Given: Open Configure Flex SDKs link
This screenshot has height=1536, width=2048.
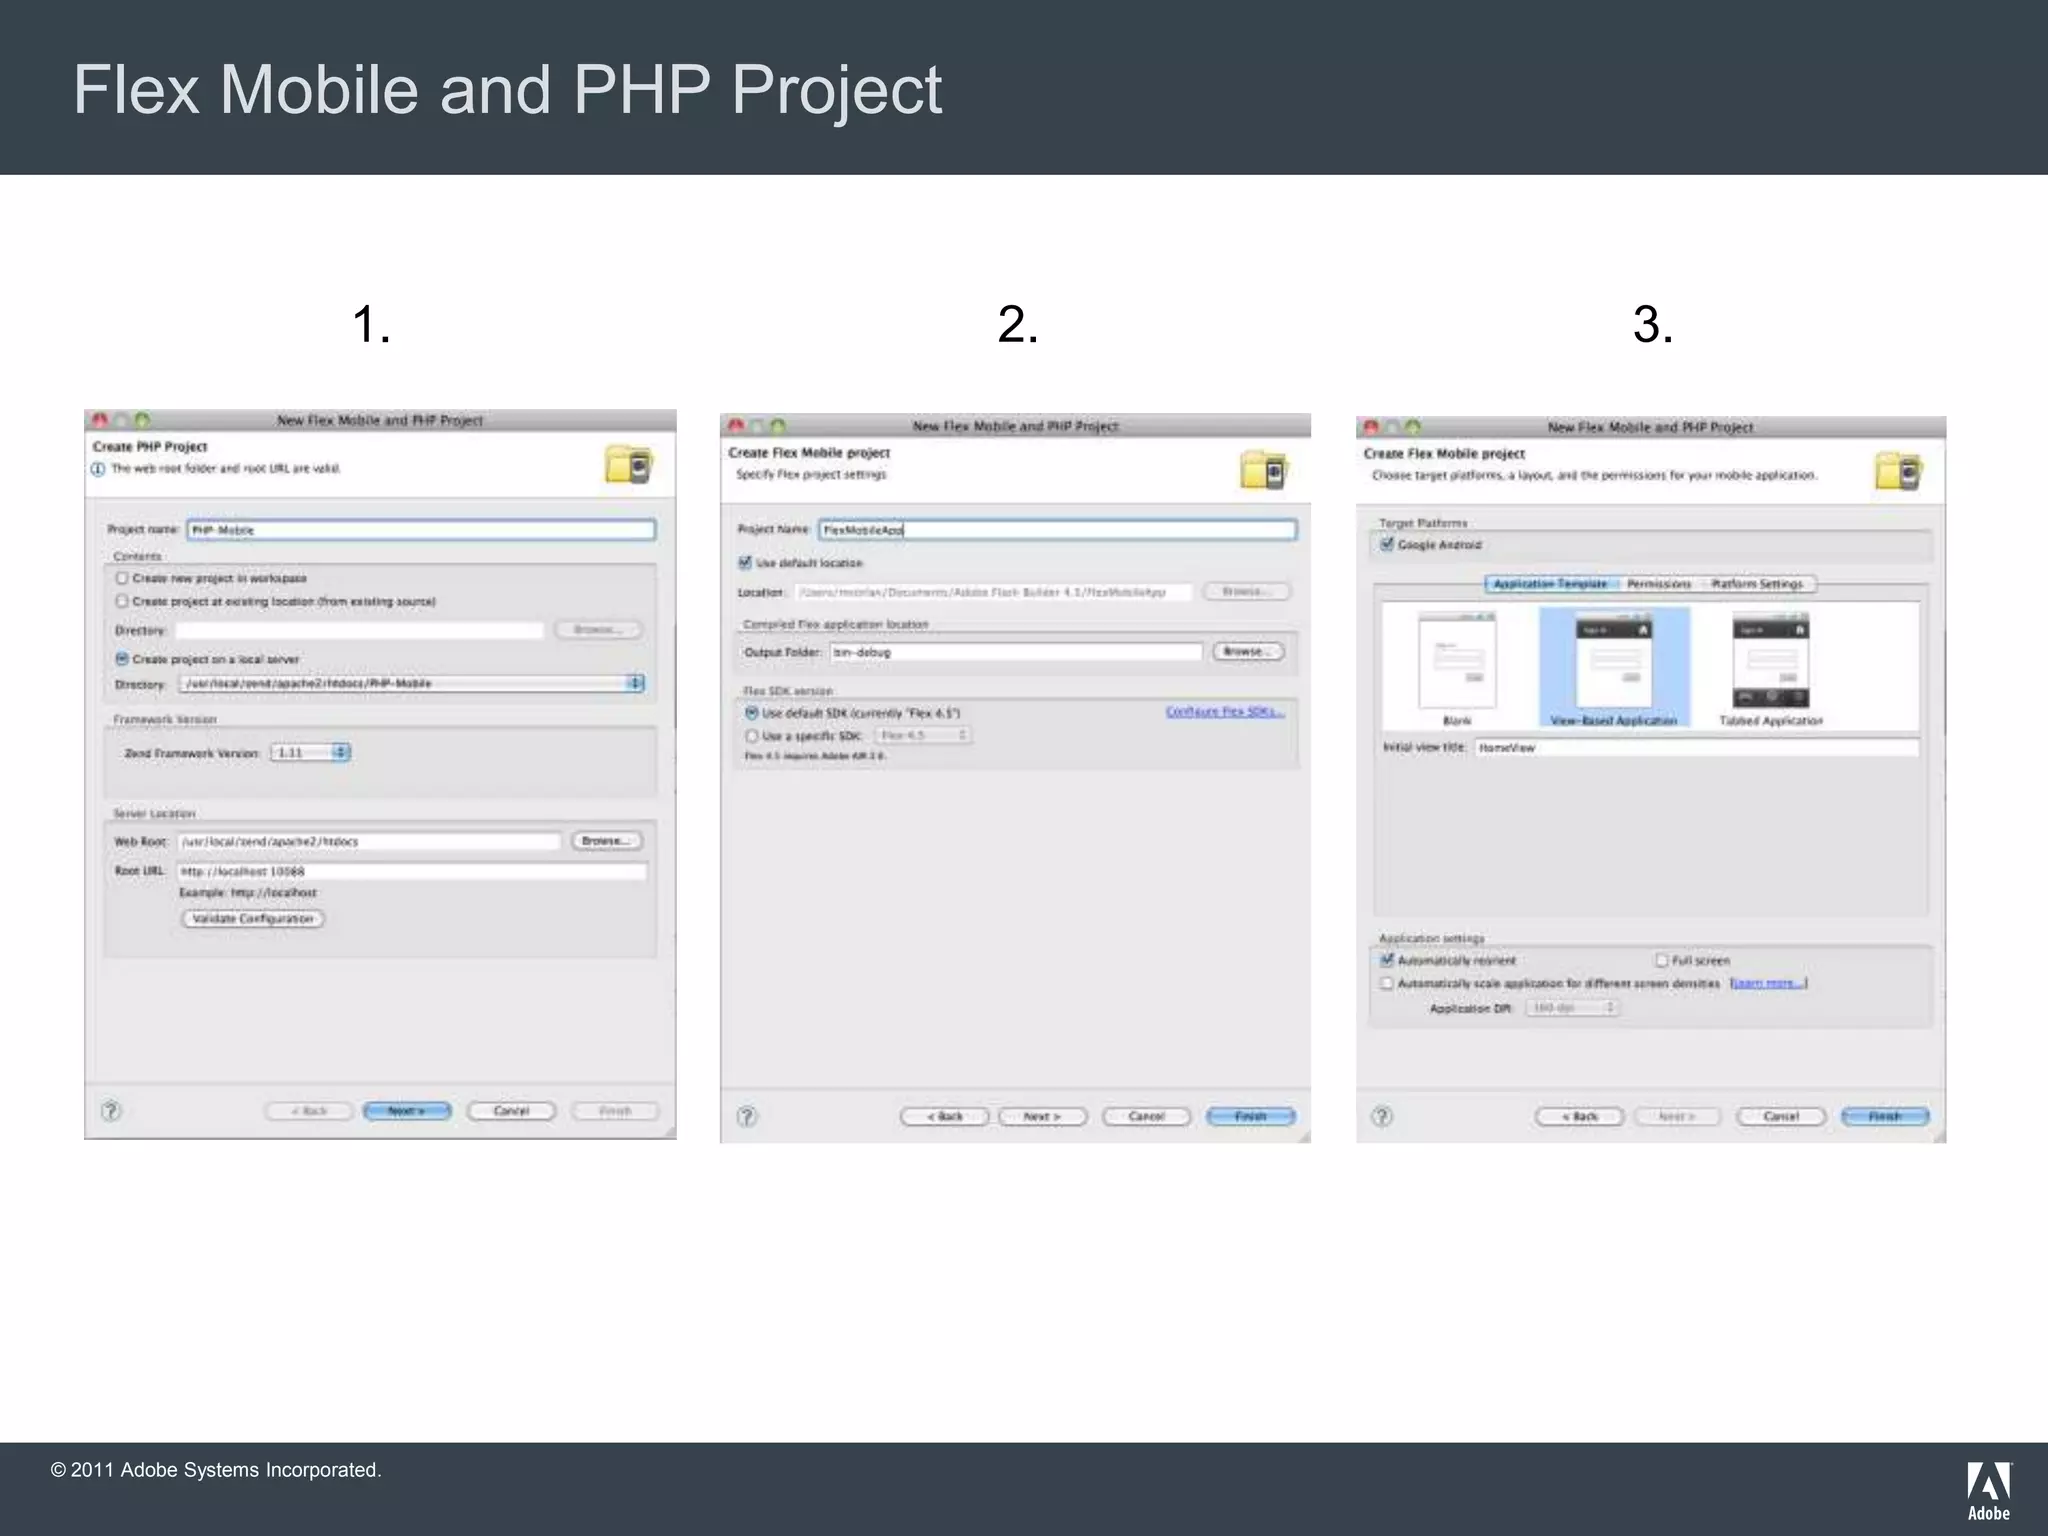Looking at the screenshot, I should tap(1225, 712).
